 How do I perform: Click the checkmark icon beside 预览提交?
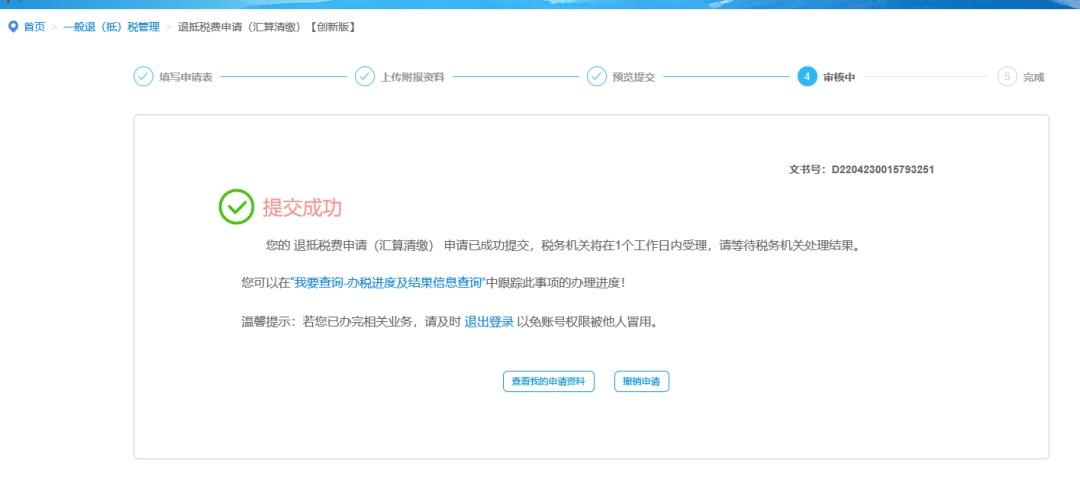596,77
